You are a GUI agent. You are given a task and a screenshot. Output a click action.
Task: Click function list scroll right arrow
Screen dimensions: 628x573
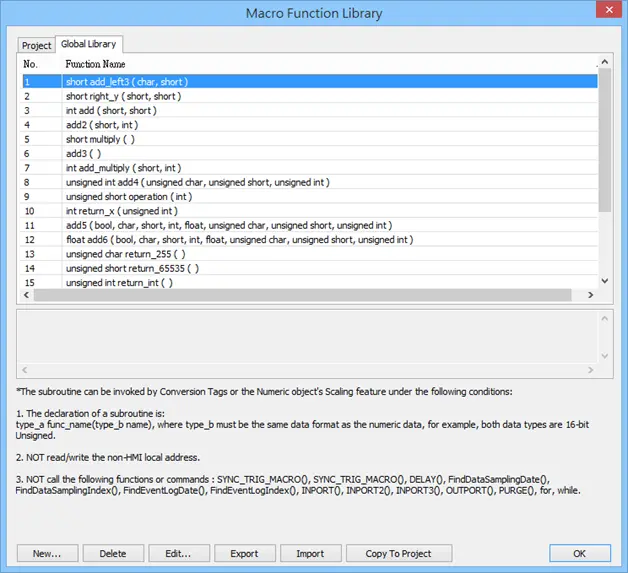590,295
